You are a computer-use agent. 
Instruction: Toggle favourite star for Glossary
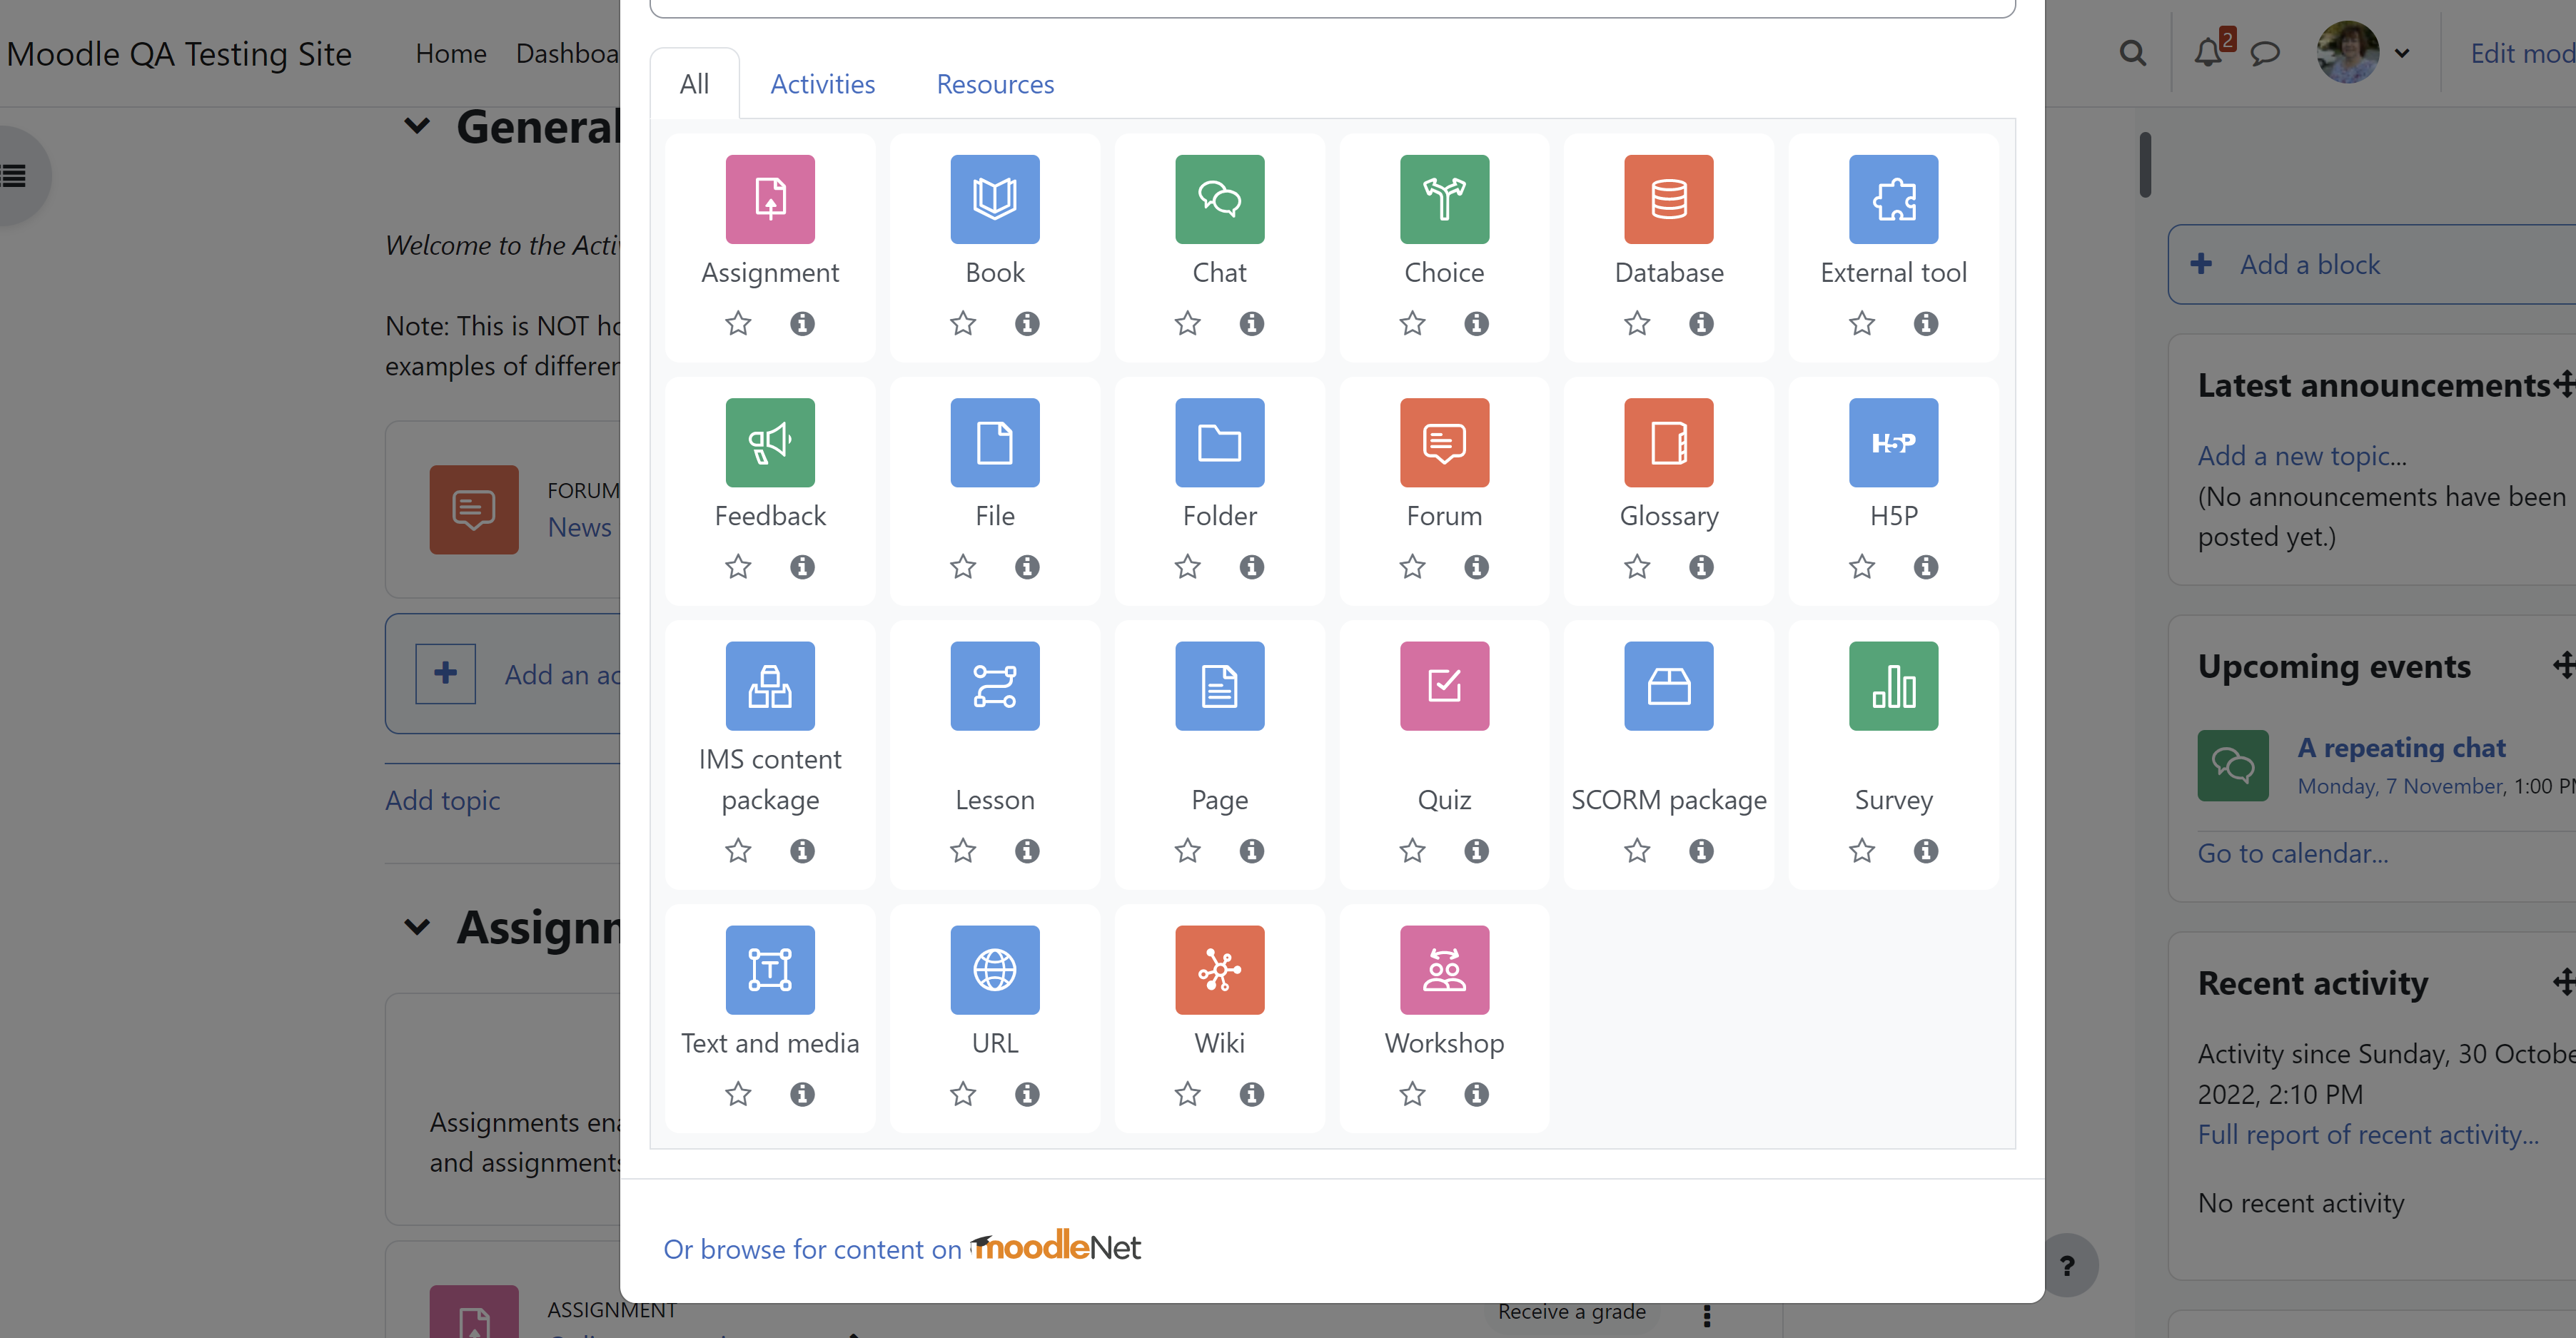click(x=1637, y=567)
